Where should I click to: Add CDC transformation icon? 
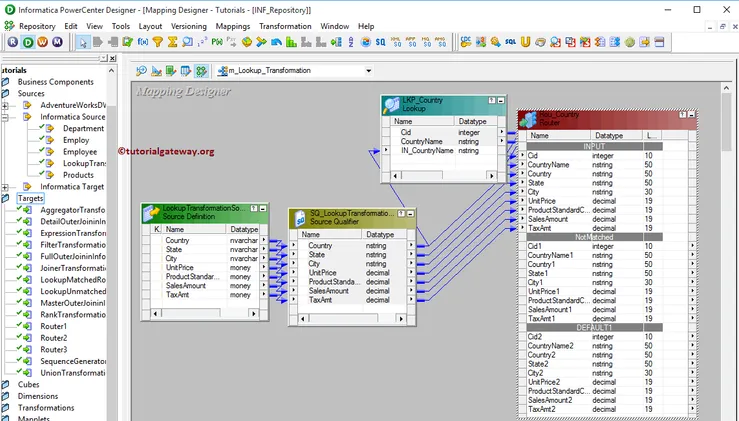466,42
